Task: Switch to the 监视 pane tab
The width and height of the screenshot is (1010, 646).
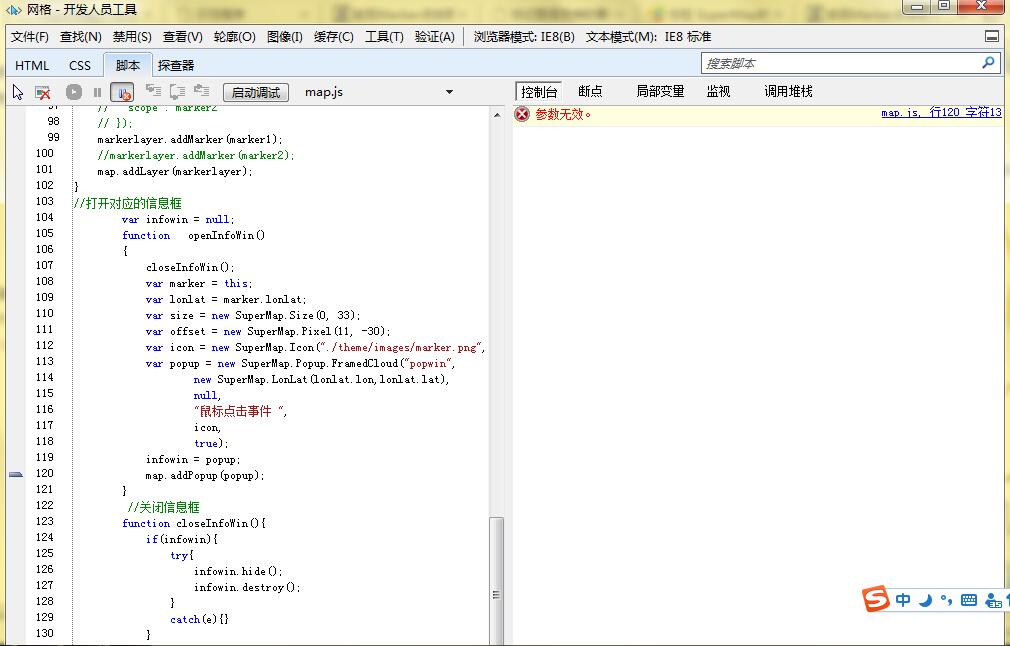Action: click(x=718, y=91)
